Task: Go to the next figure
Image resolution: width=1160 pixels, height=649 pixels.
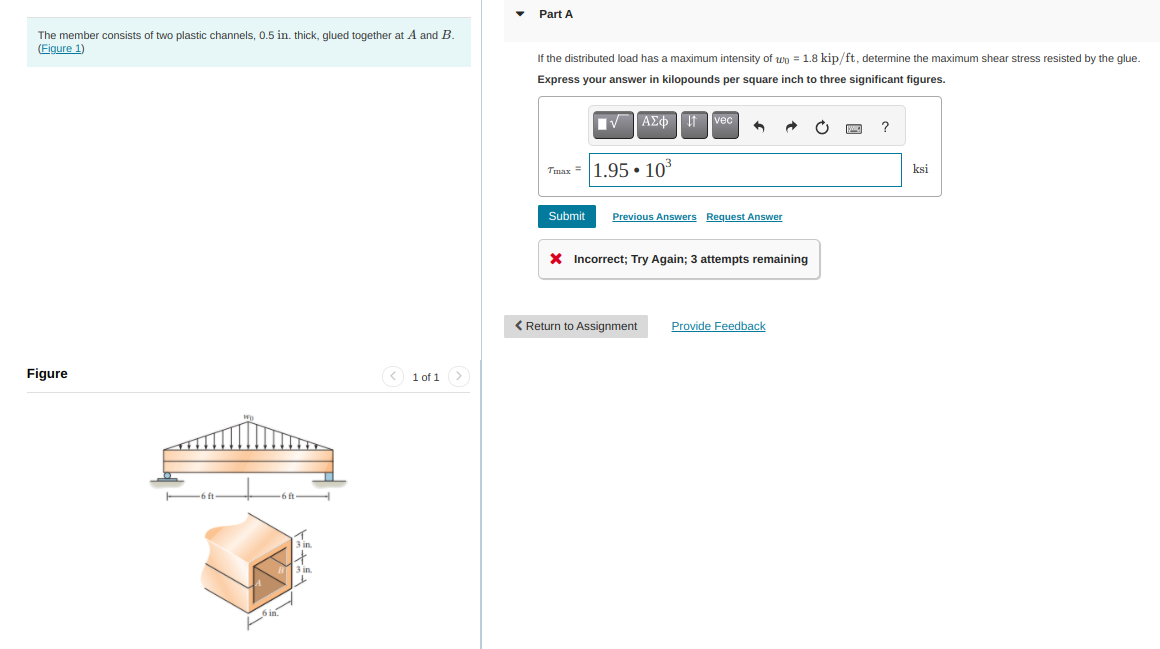Action: point(458,377)
